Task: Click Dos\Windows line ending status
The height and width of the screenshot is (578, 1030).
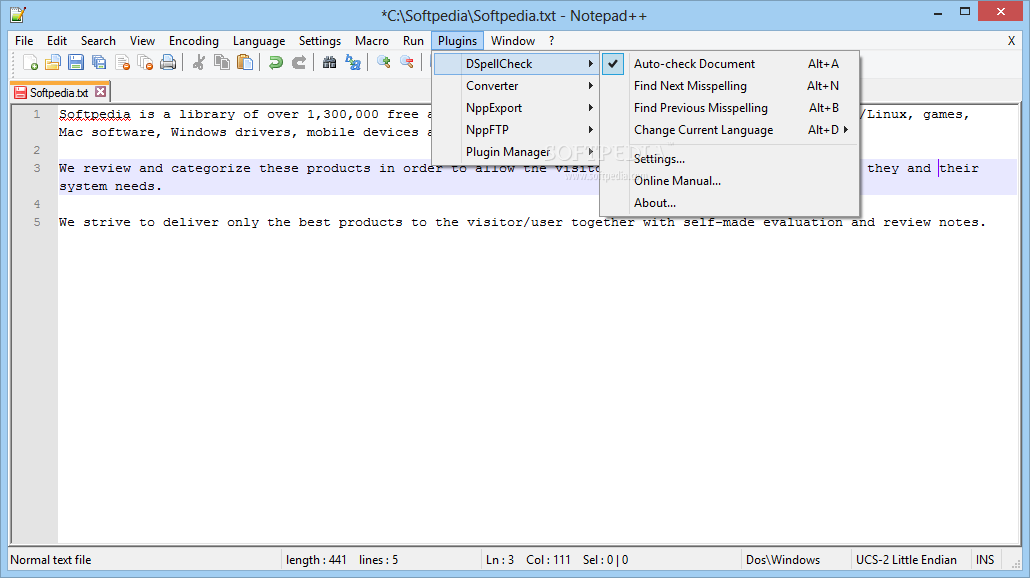Action: [783, 560]
